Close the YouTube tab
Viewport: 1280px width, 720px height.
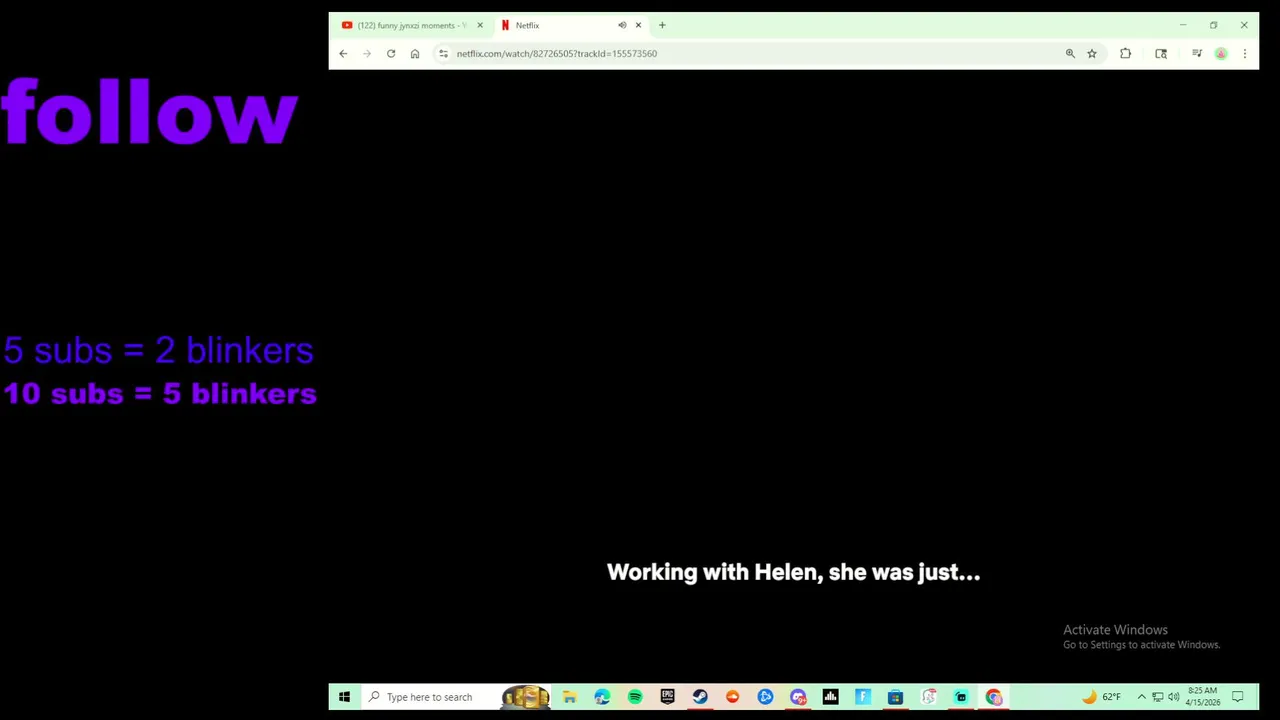point(480,25)
